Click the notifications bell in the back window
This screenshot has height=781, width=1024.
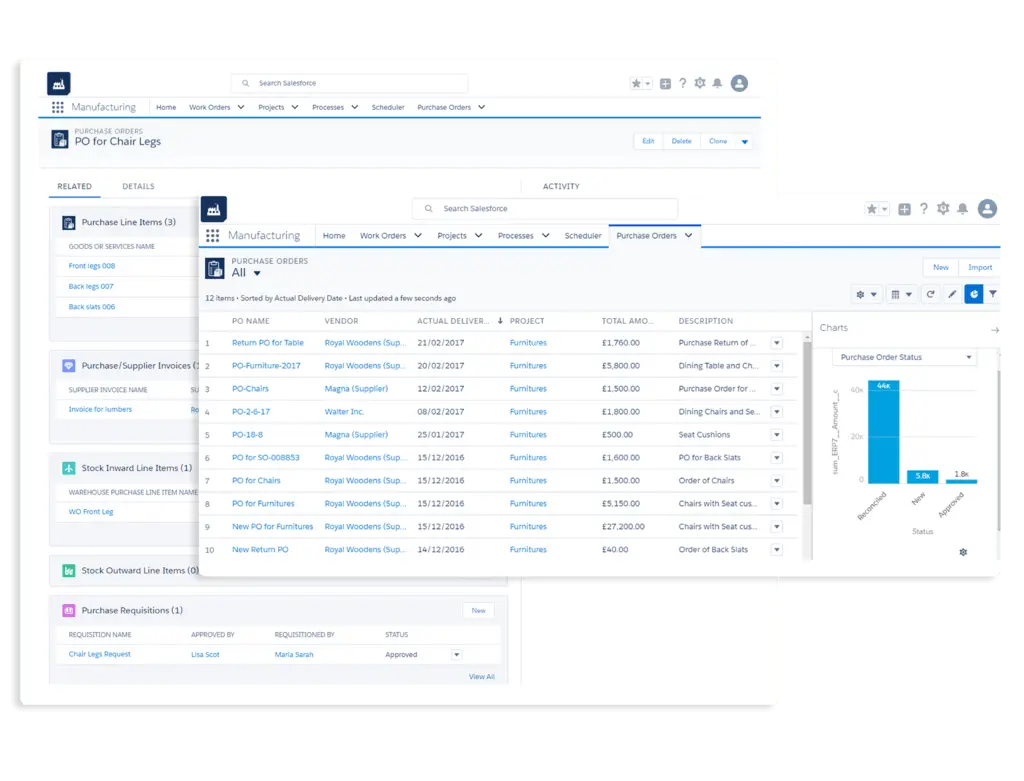click(717, 84)
